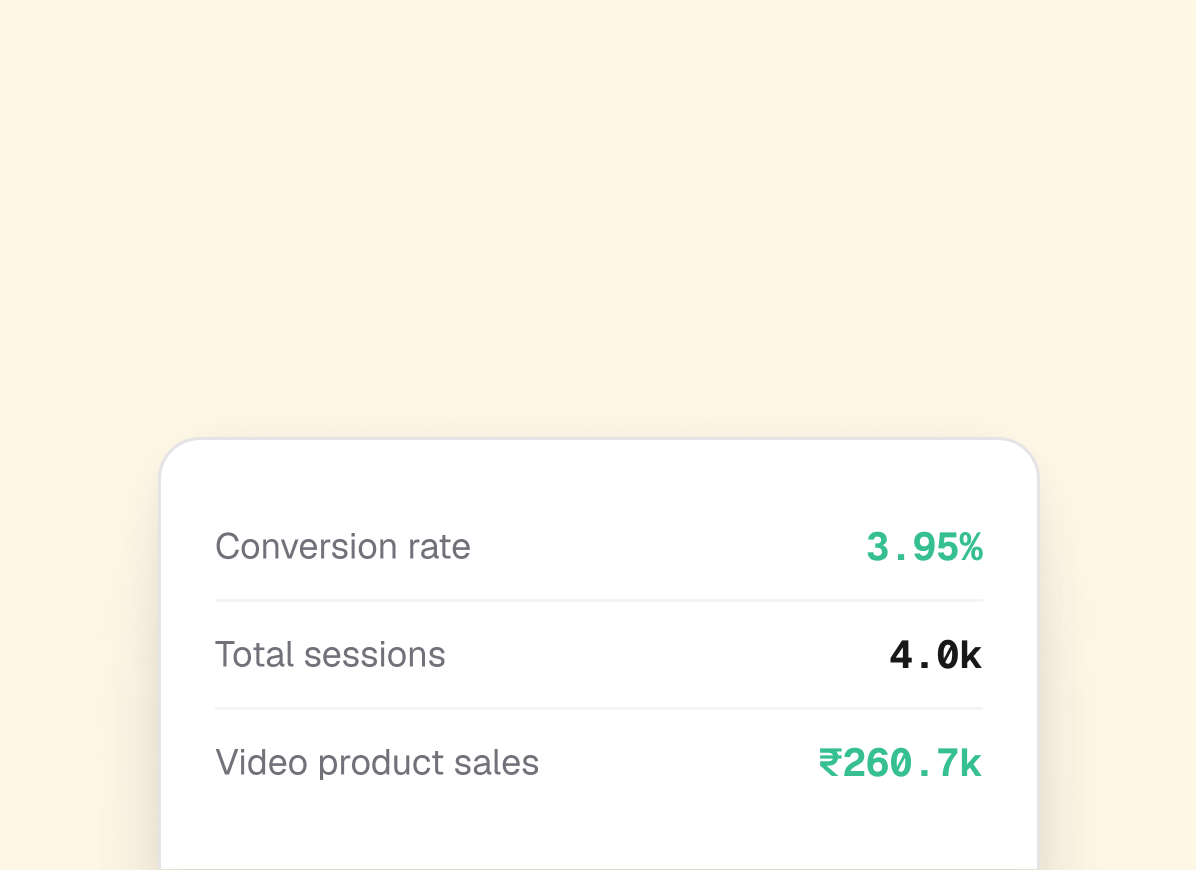Image resolution: width=1196 pixels, height=870 pixels.
Task: Click blank middle area of Conversion rate row
Action: tap(667, 547)
